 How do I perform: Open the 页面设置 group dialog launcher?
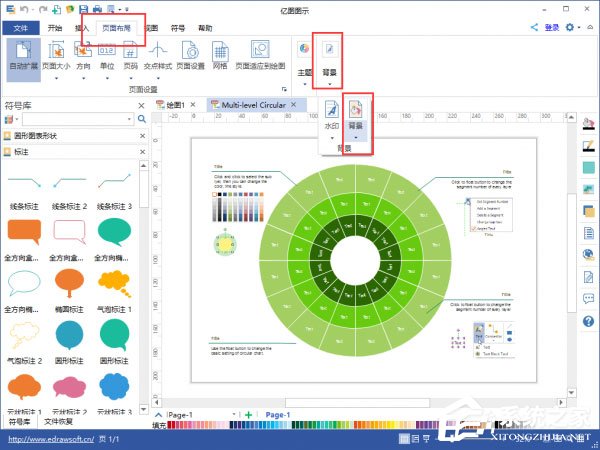284,89
